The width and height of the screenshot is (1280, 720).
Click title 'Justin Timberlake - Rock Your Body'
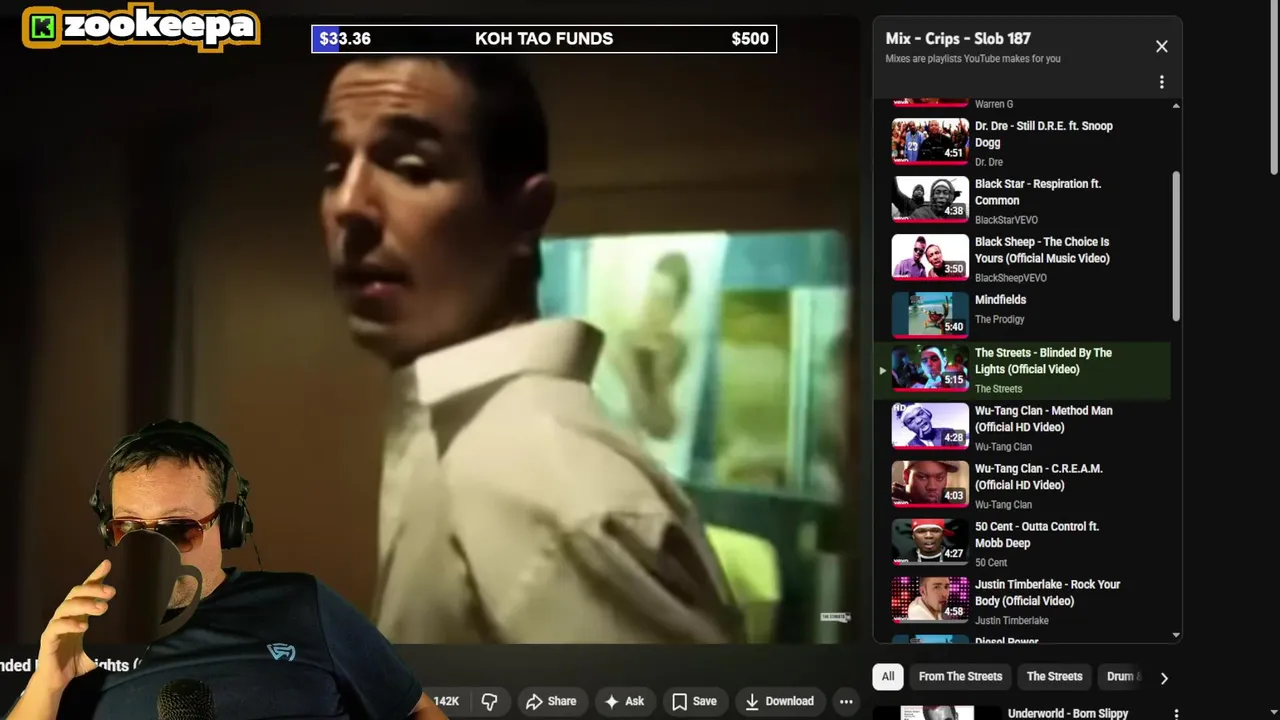(1047, 593)
